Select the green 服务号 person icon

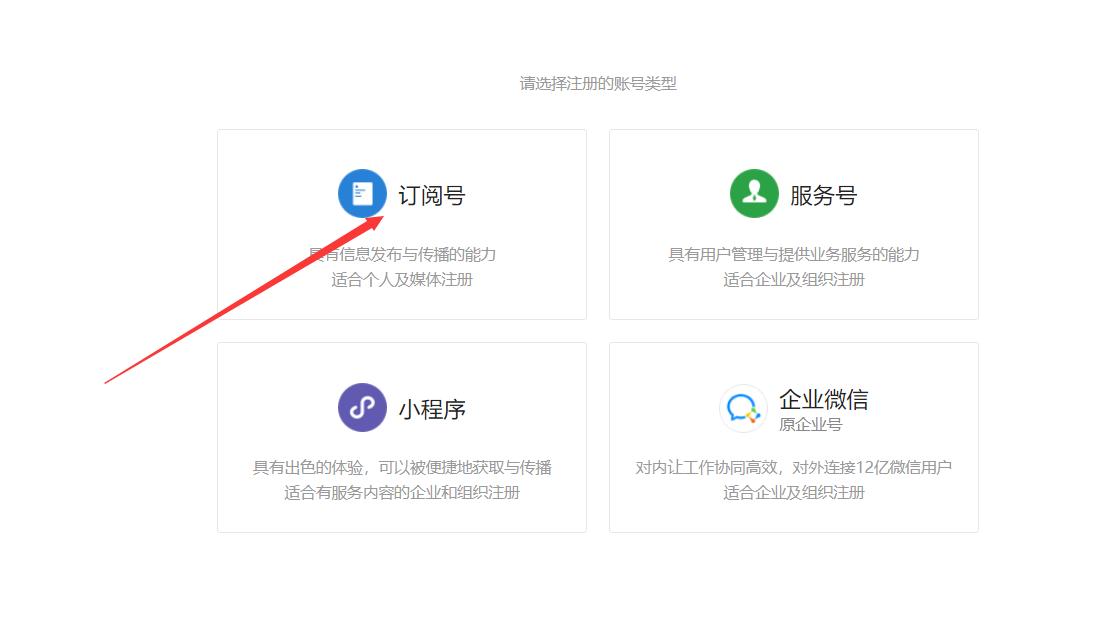pos(754,193)
